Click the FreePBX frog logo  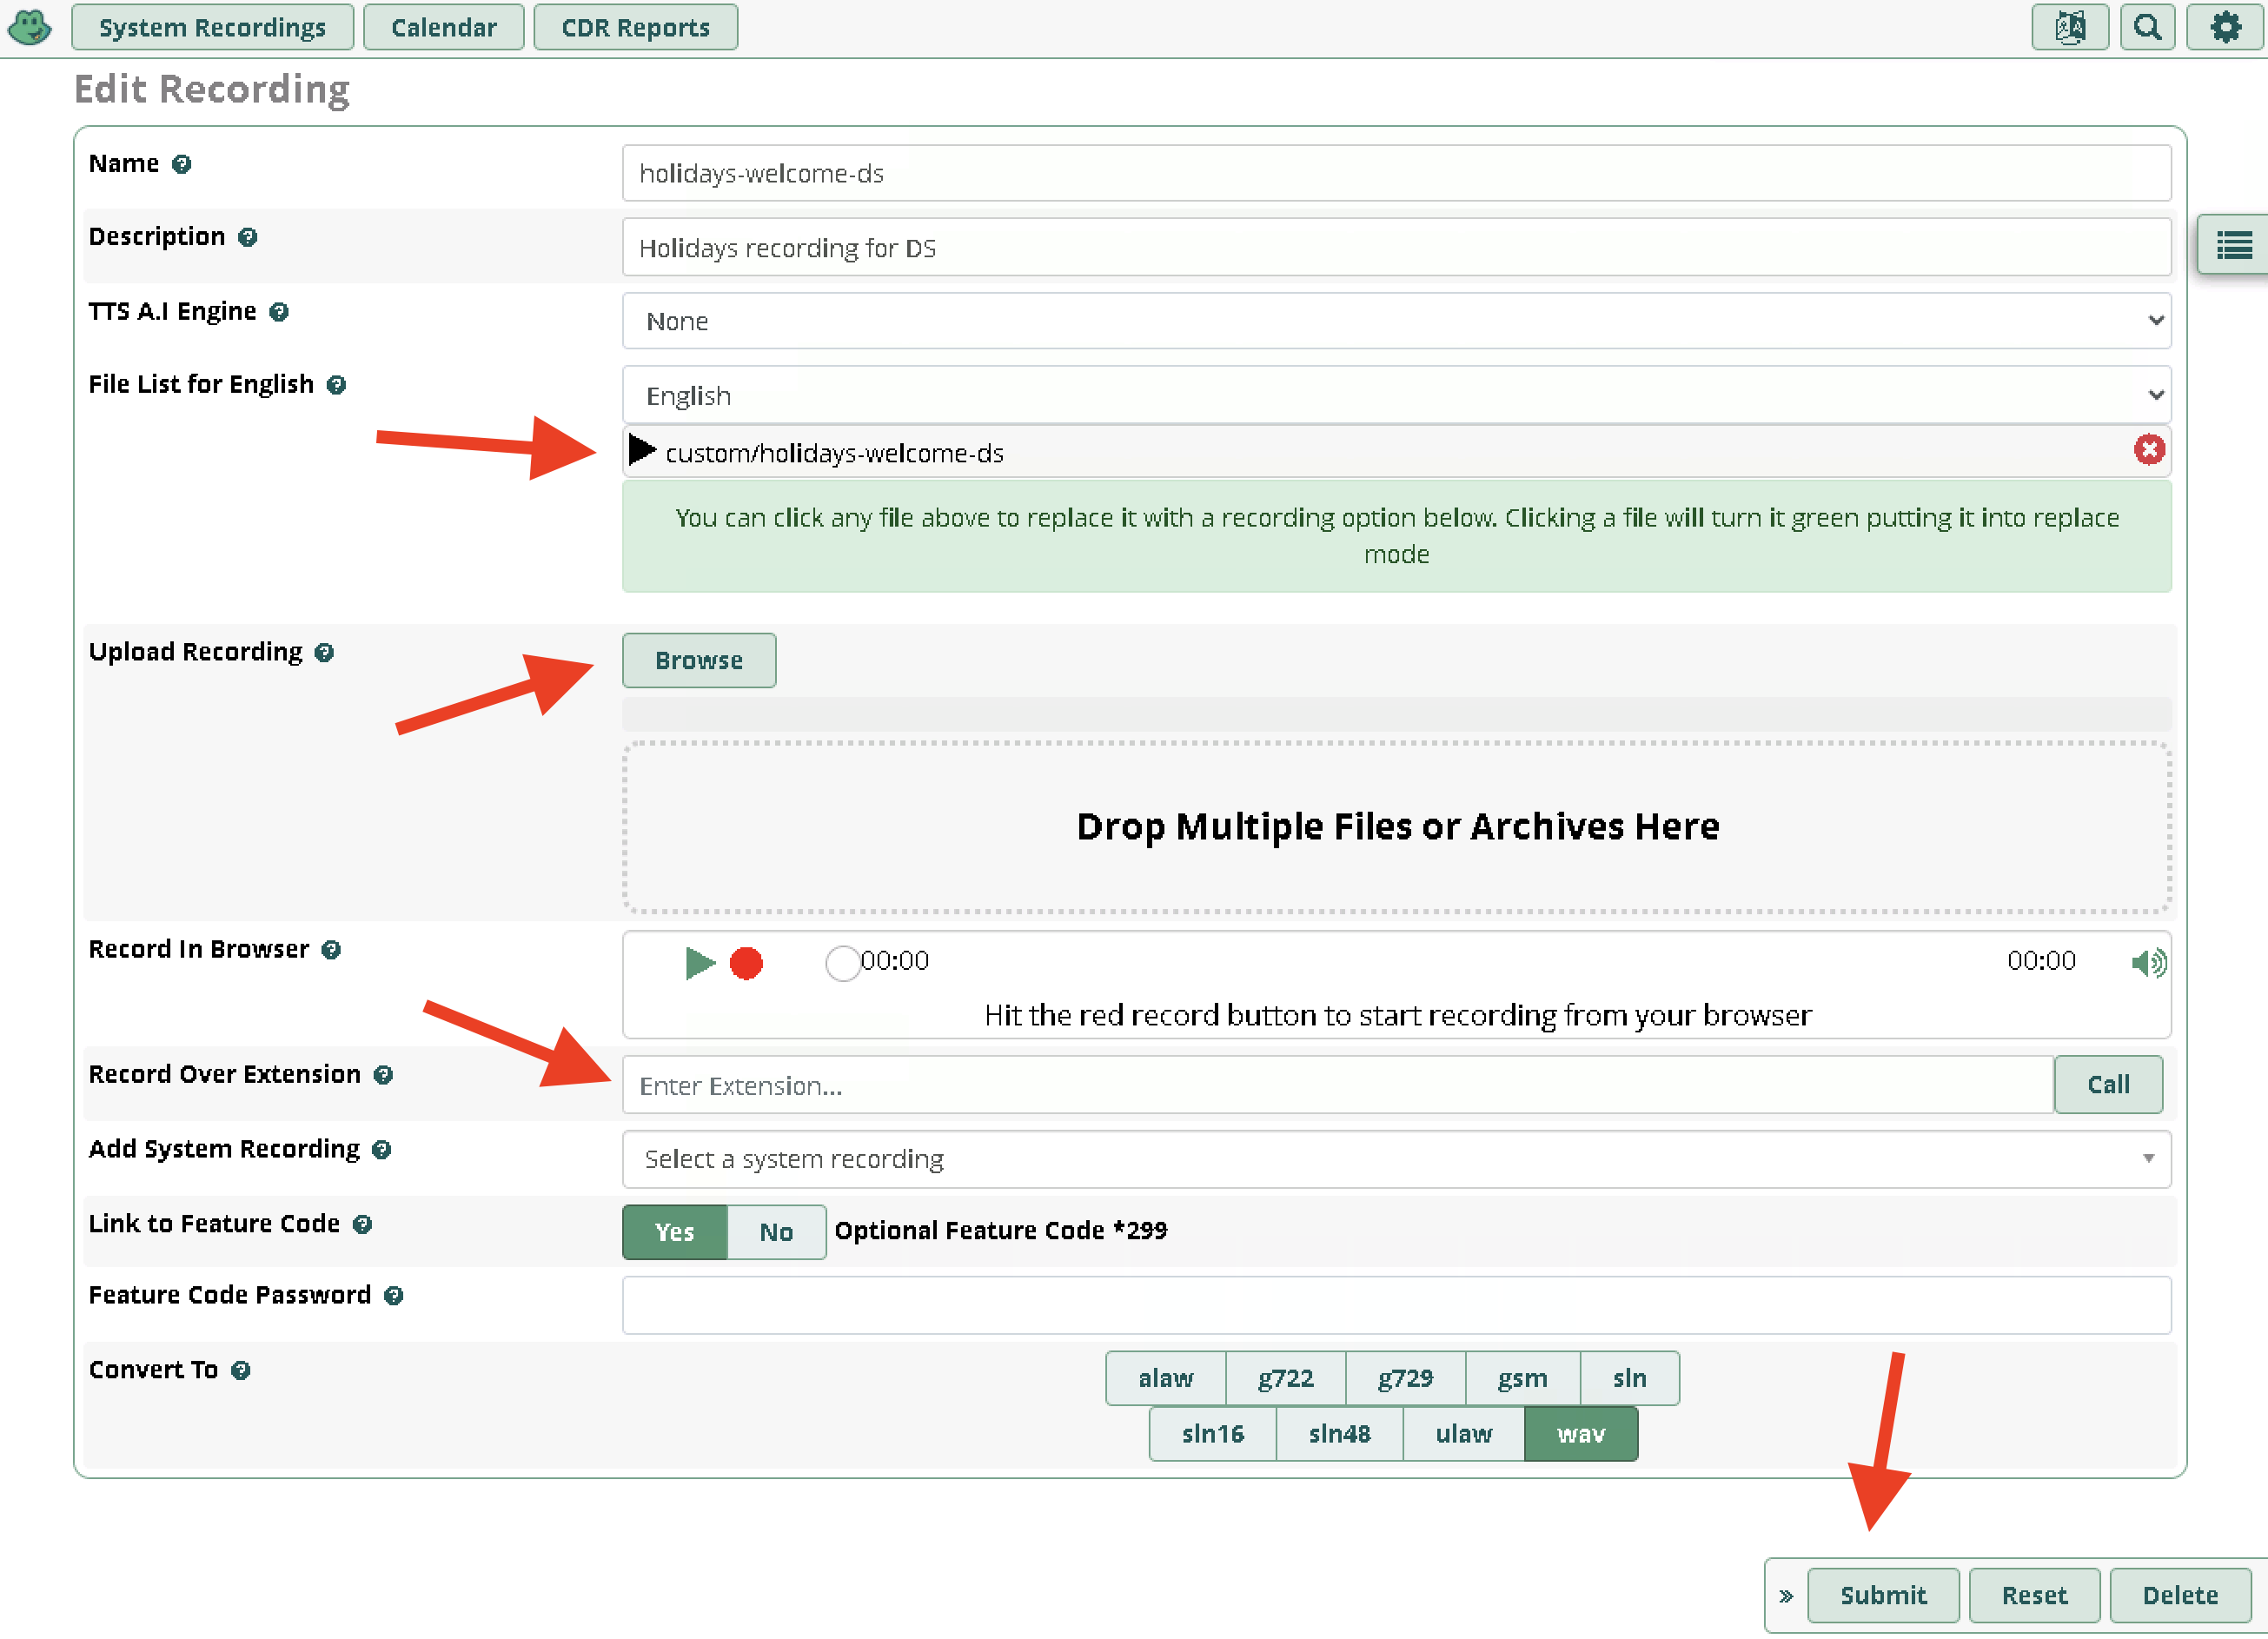coord(30,27)
